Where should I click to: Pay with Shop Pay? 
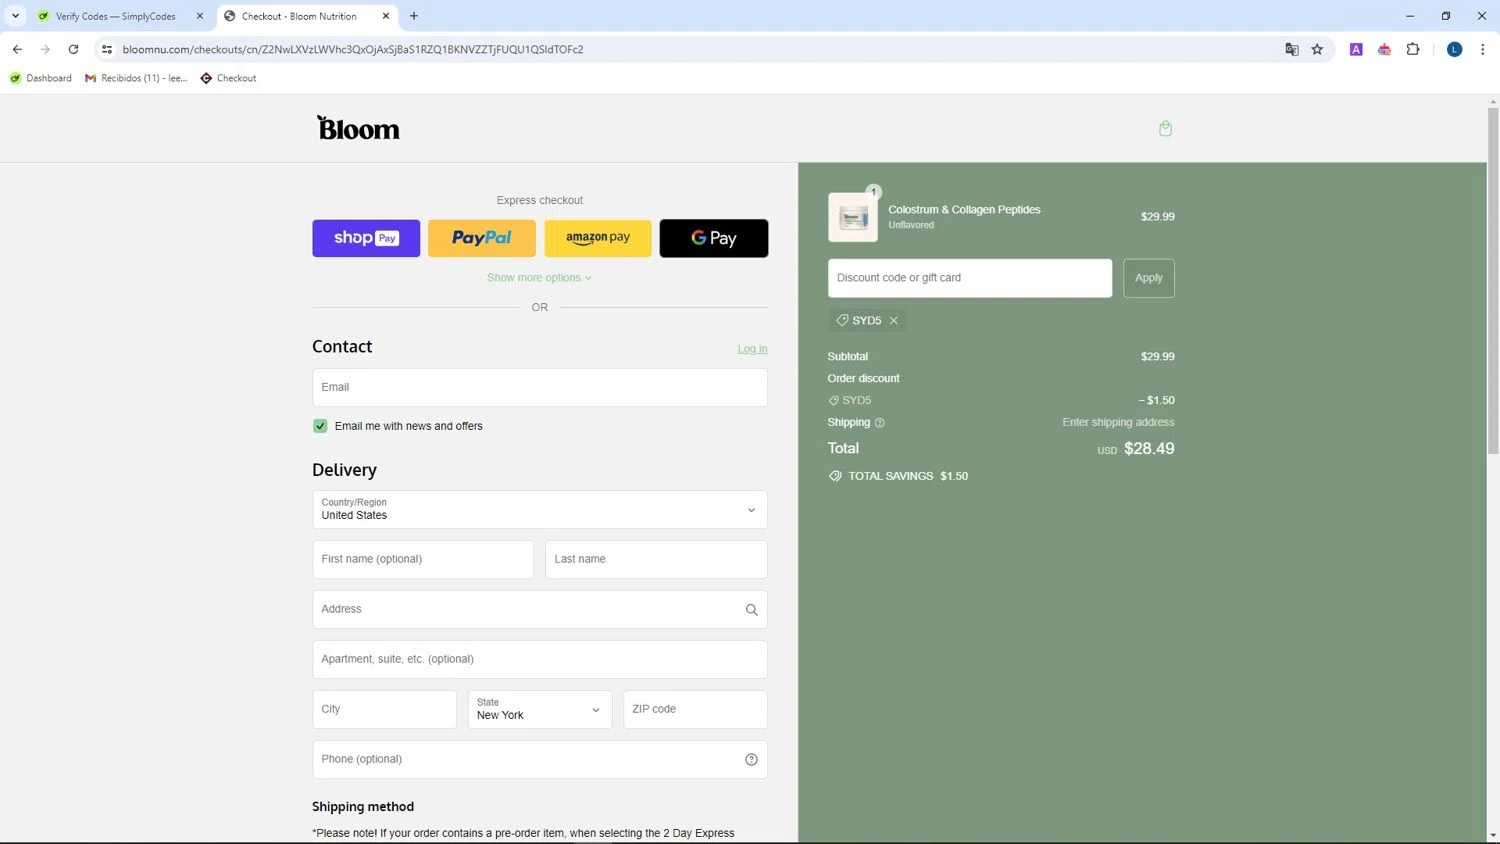pos(366,238)
